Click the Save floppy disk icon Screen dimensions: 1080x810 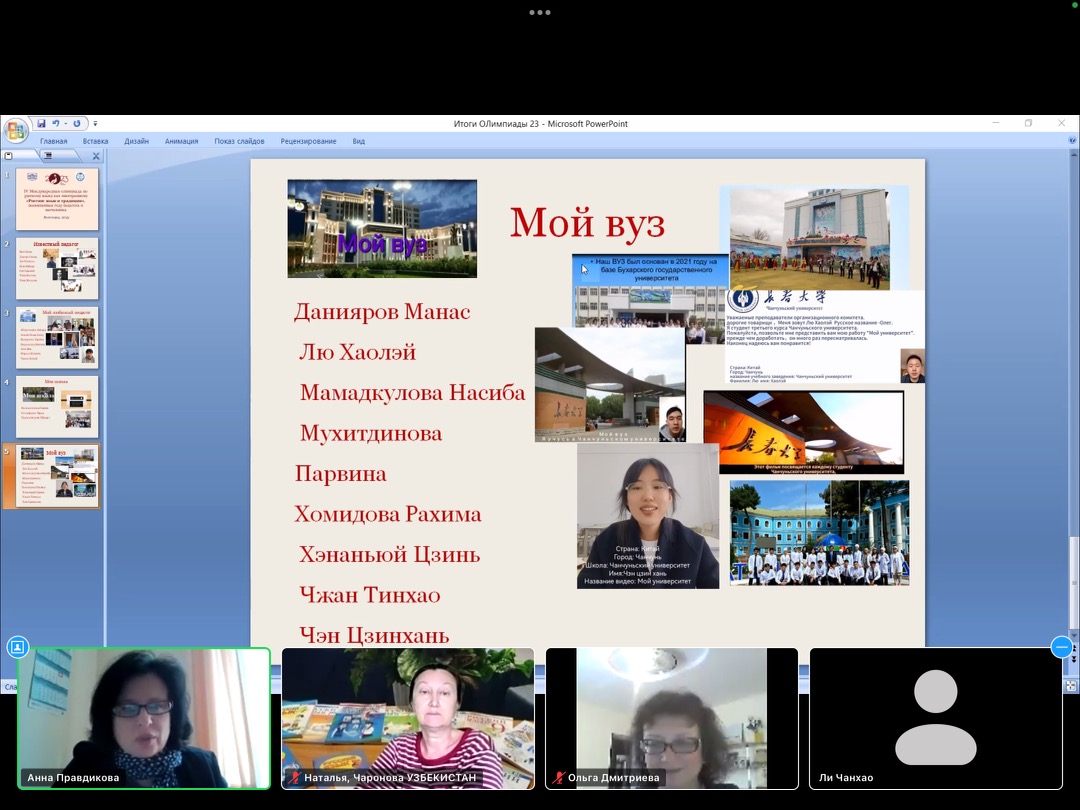42,124
